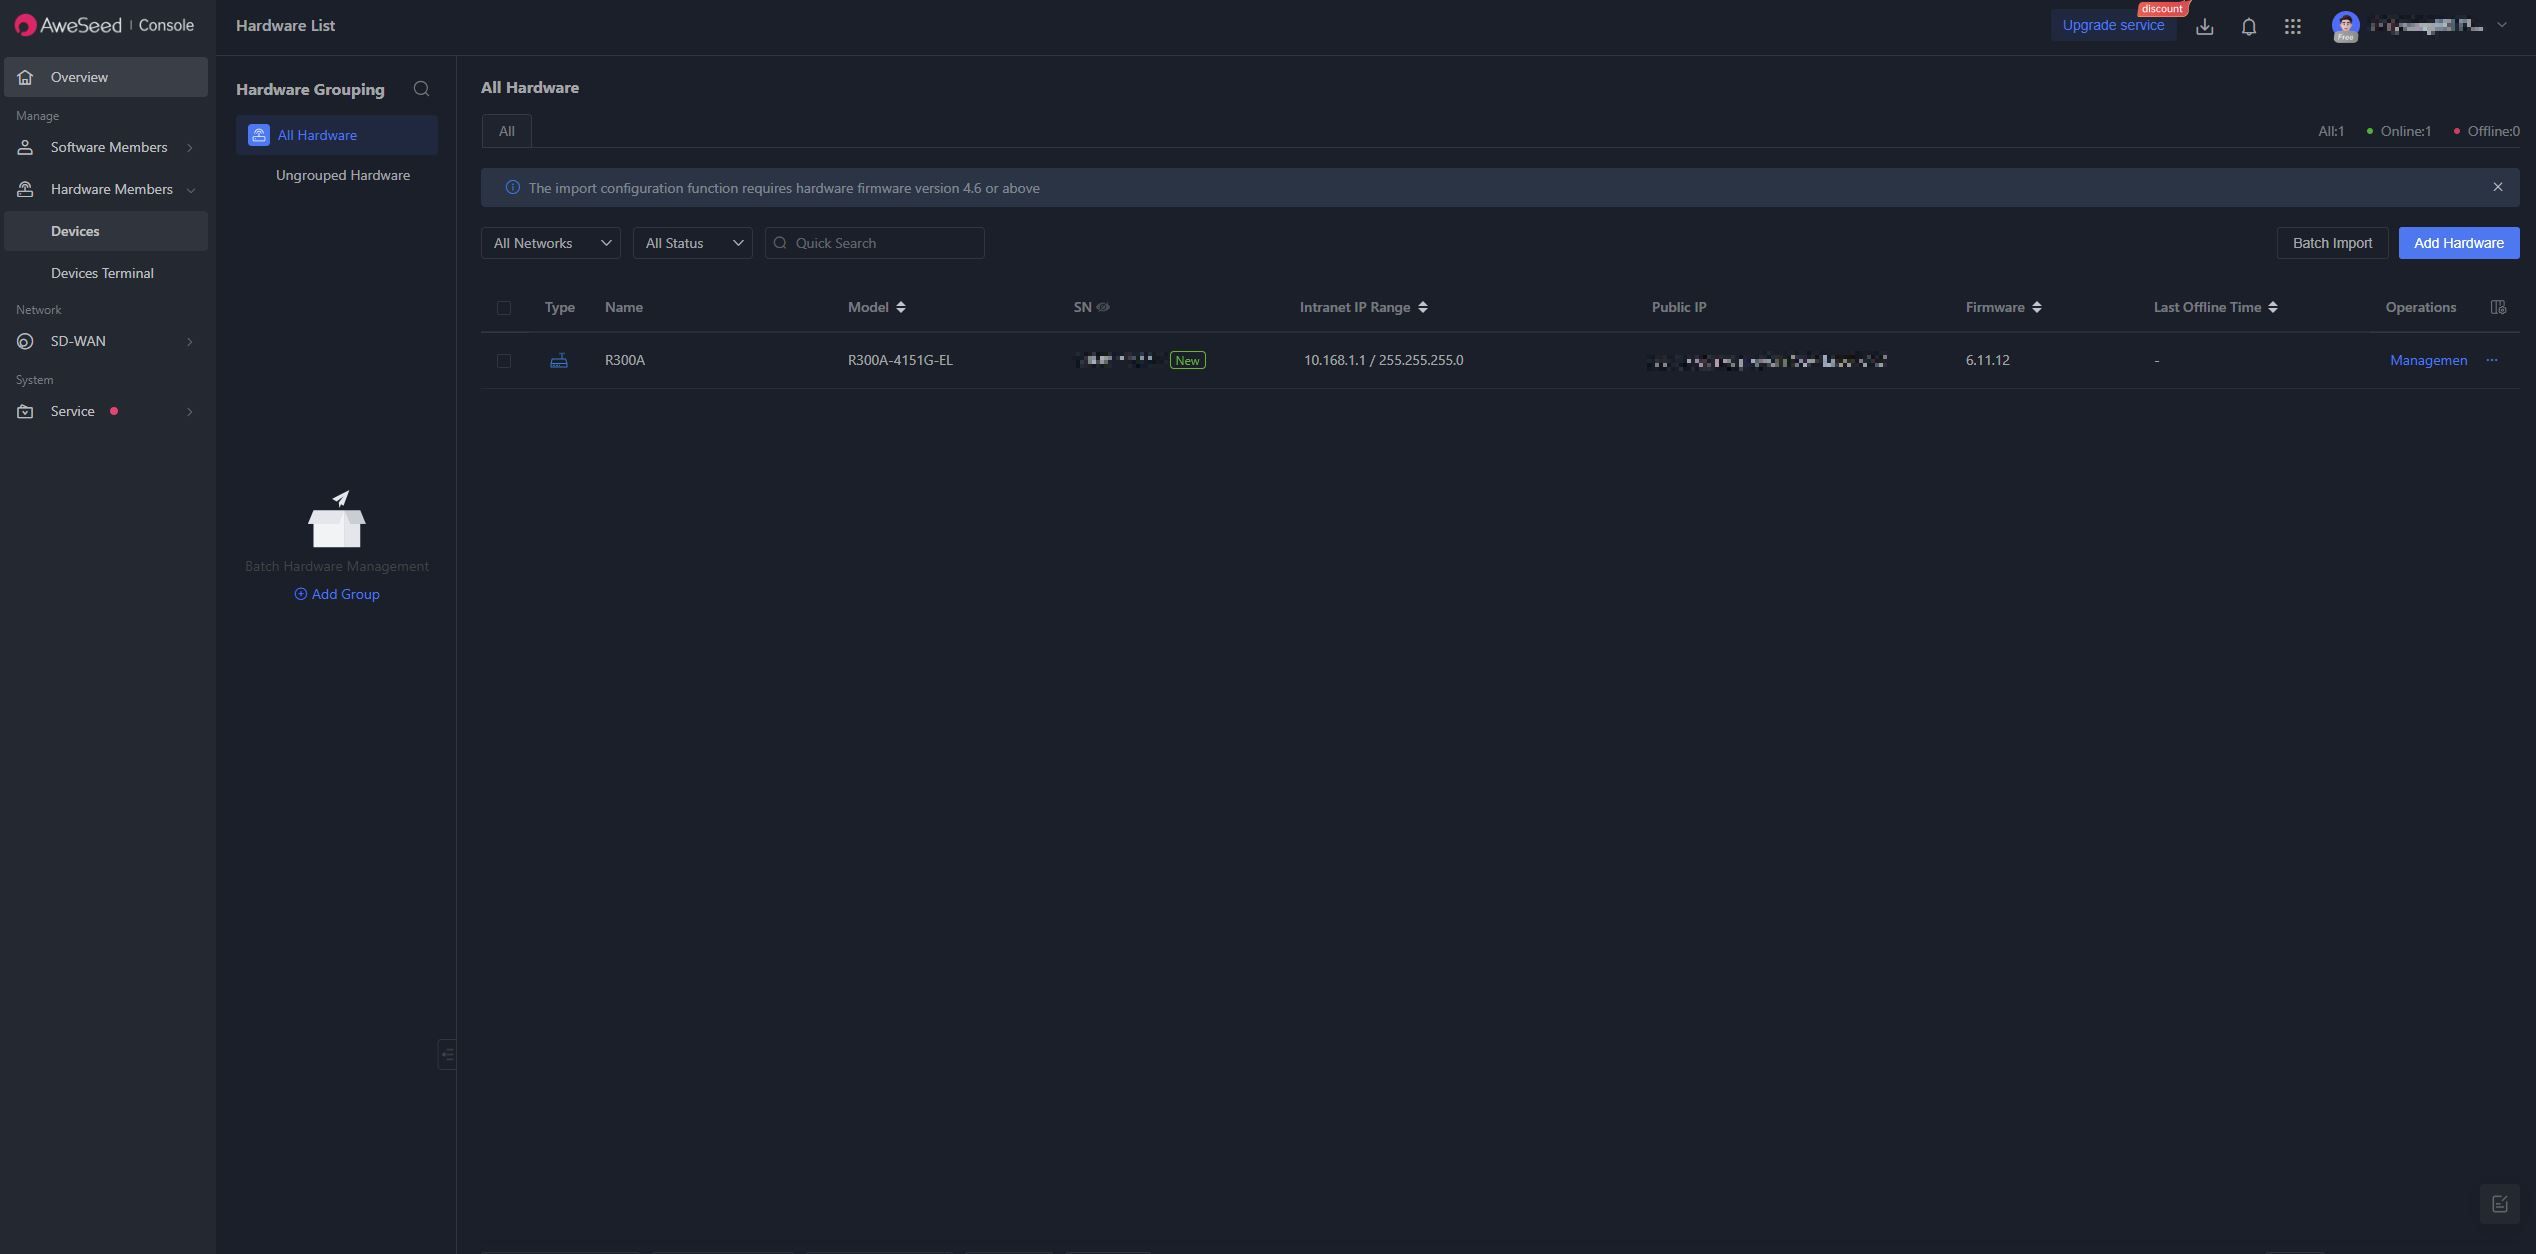Check the R300A row checkbox

click(x=504, y=361)
